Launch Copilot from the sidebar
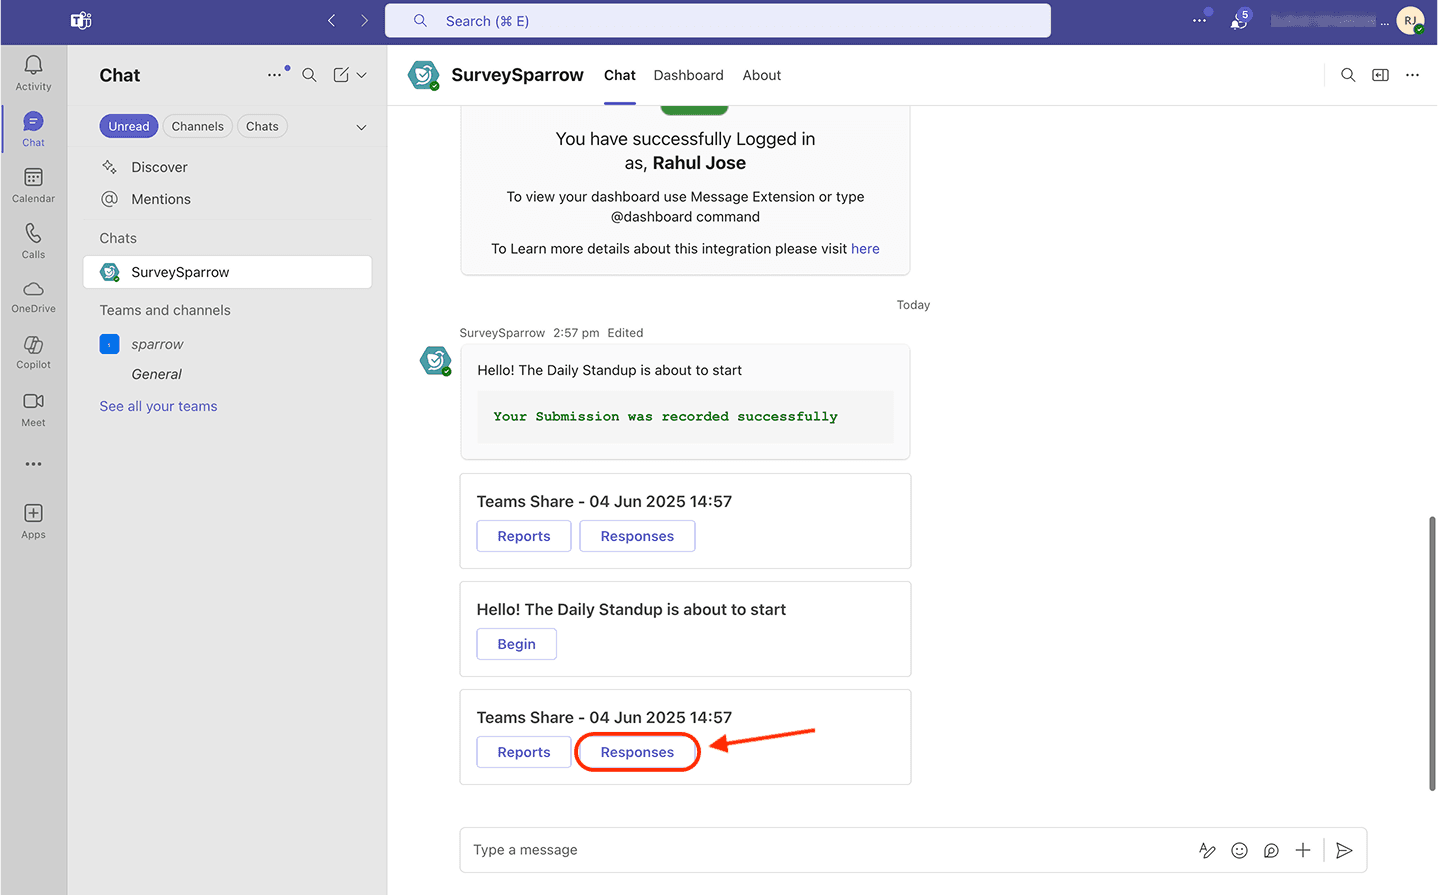This screenshot has width=1438, height=895. click(x=33, y=352)
